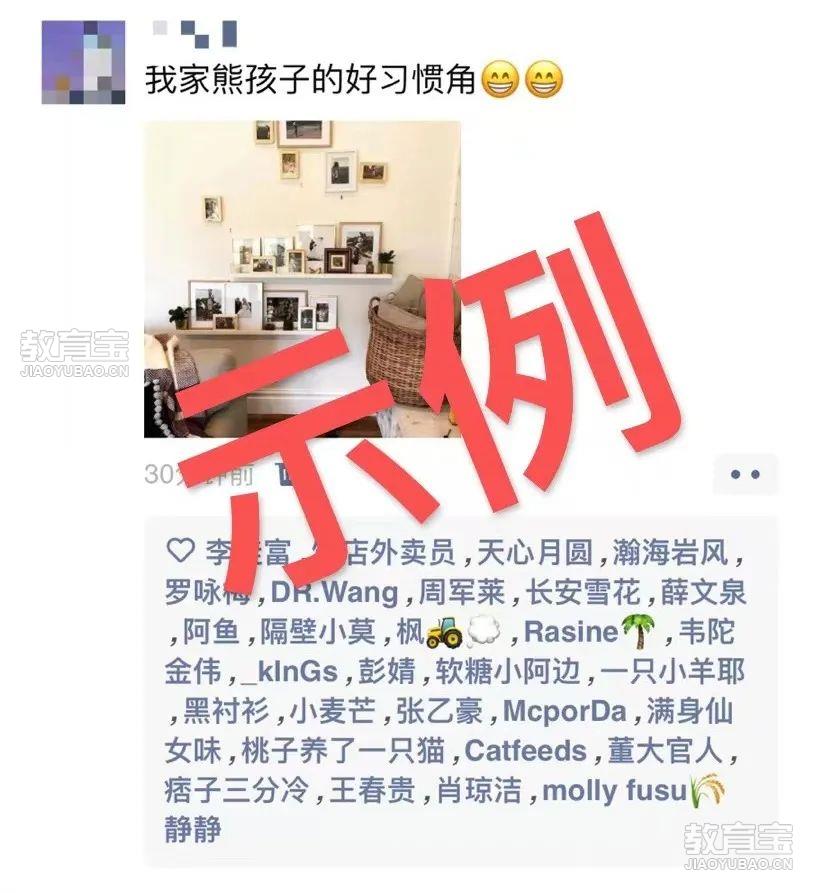
Task: Tap the first grinning emoji
Action: (501, 79)
